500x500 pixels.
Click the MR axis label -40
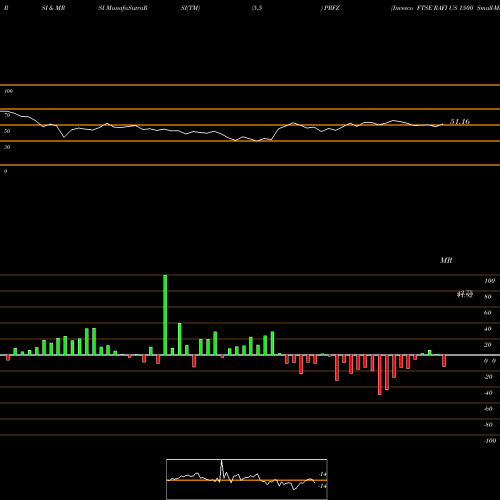pyautogui.click(x=488, y=393)
